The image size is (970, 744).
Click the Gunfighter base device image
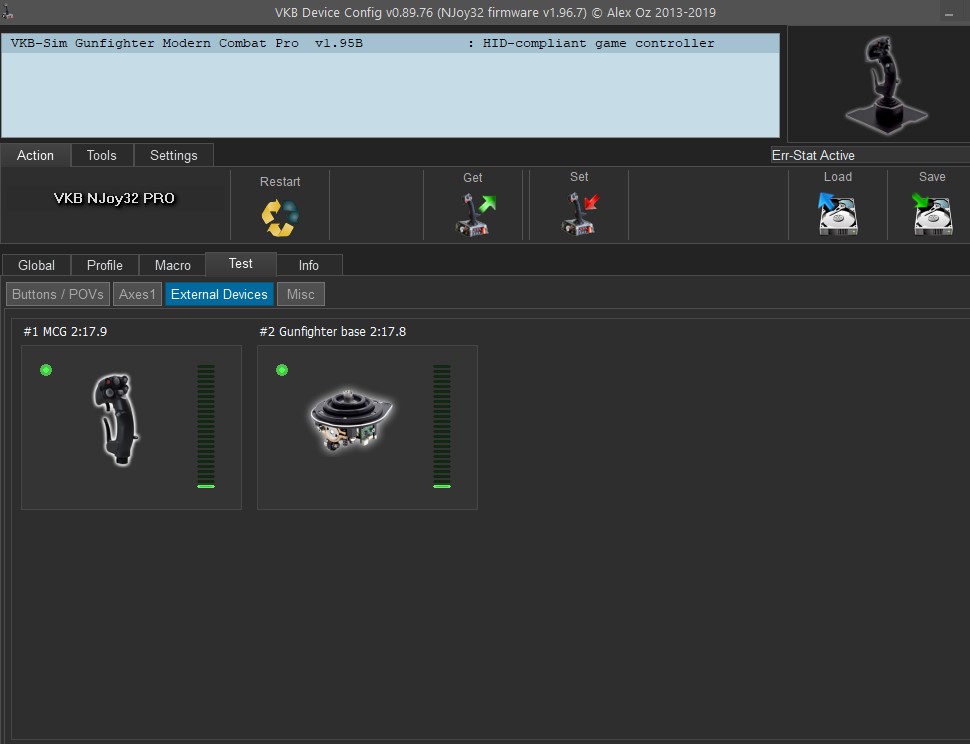click(350, 419)
